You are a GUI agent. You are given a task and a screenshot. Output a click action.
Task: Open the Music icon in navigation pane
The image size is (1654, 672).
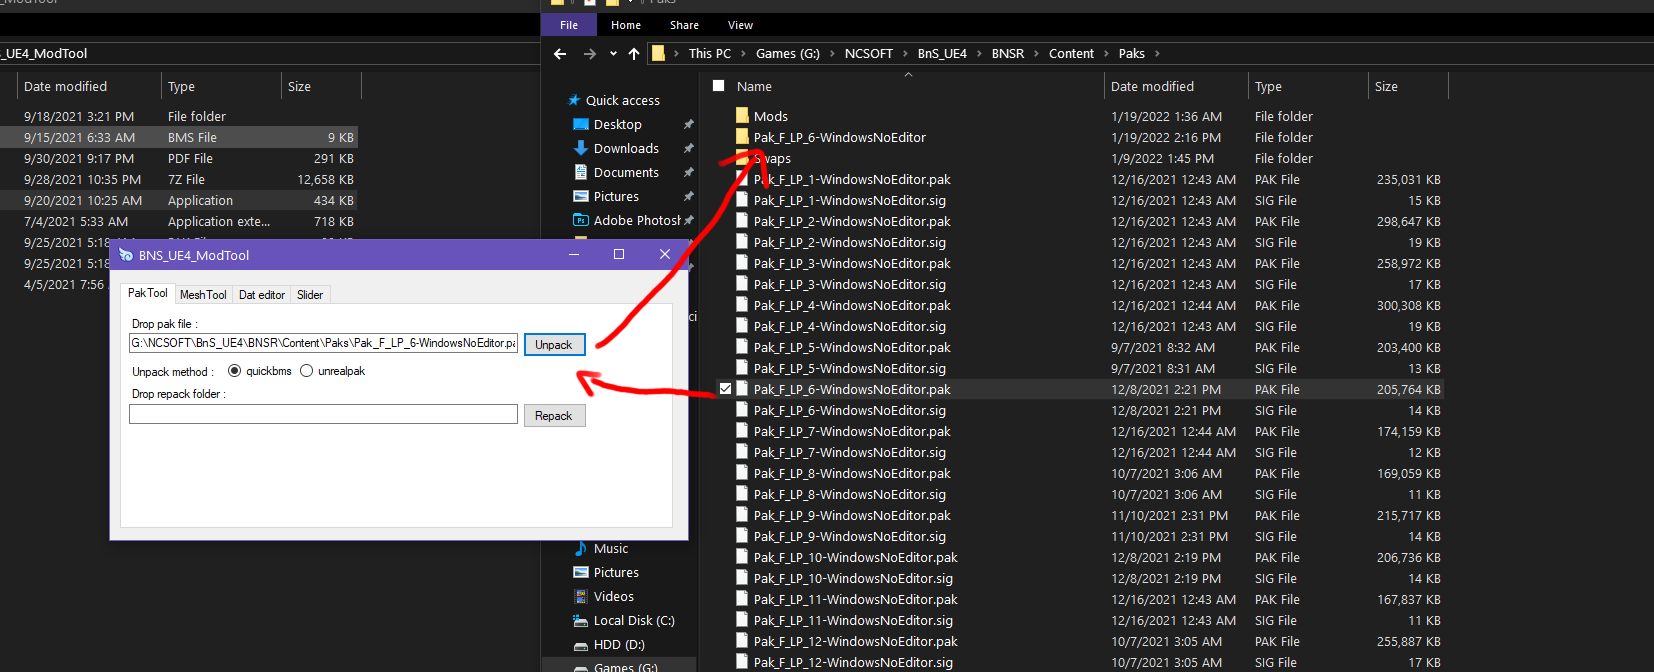coord(581,548)
